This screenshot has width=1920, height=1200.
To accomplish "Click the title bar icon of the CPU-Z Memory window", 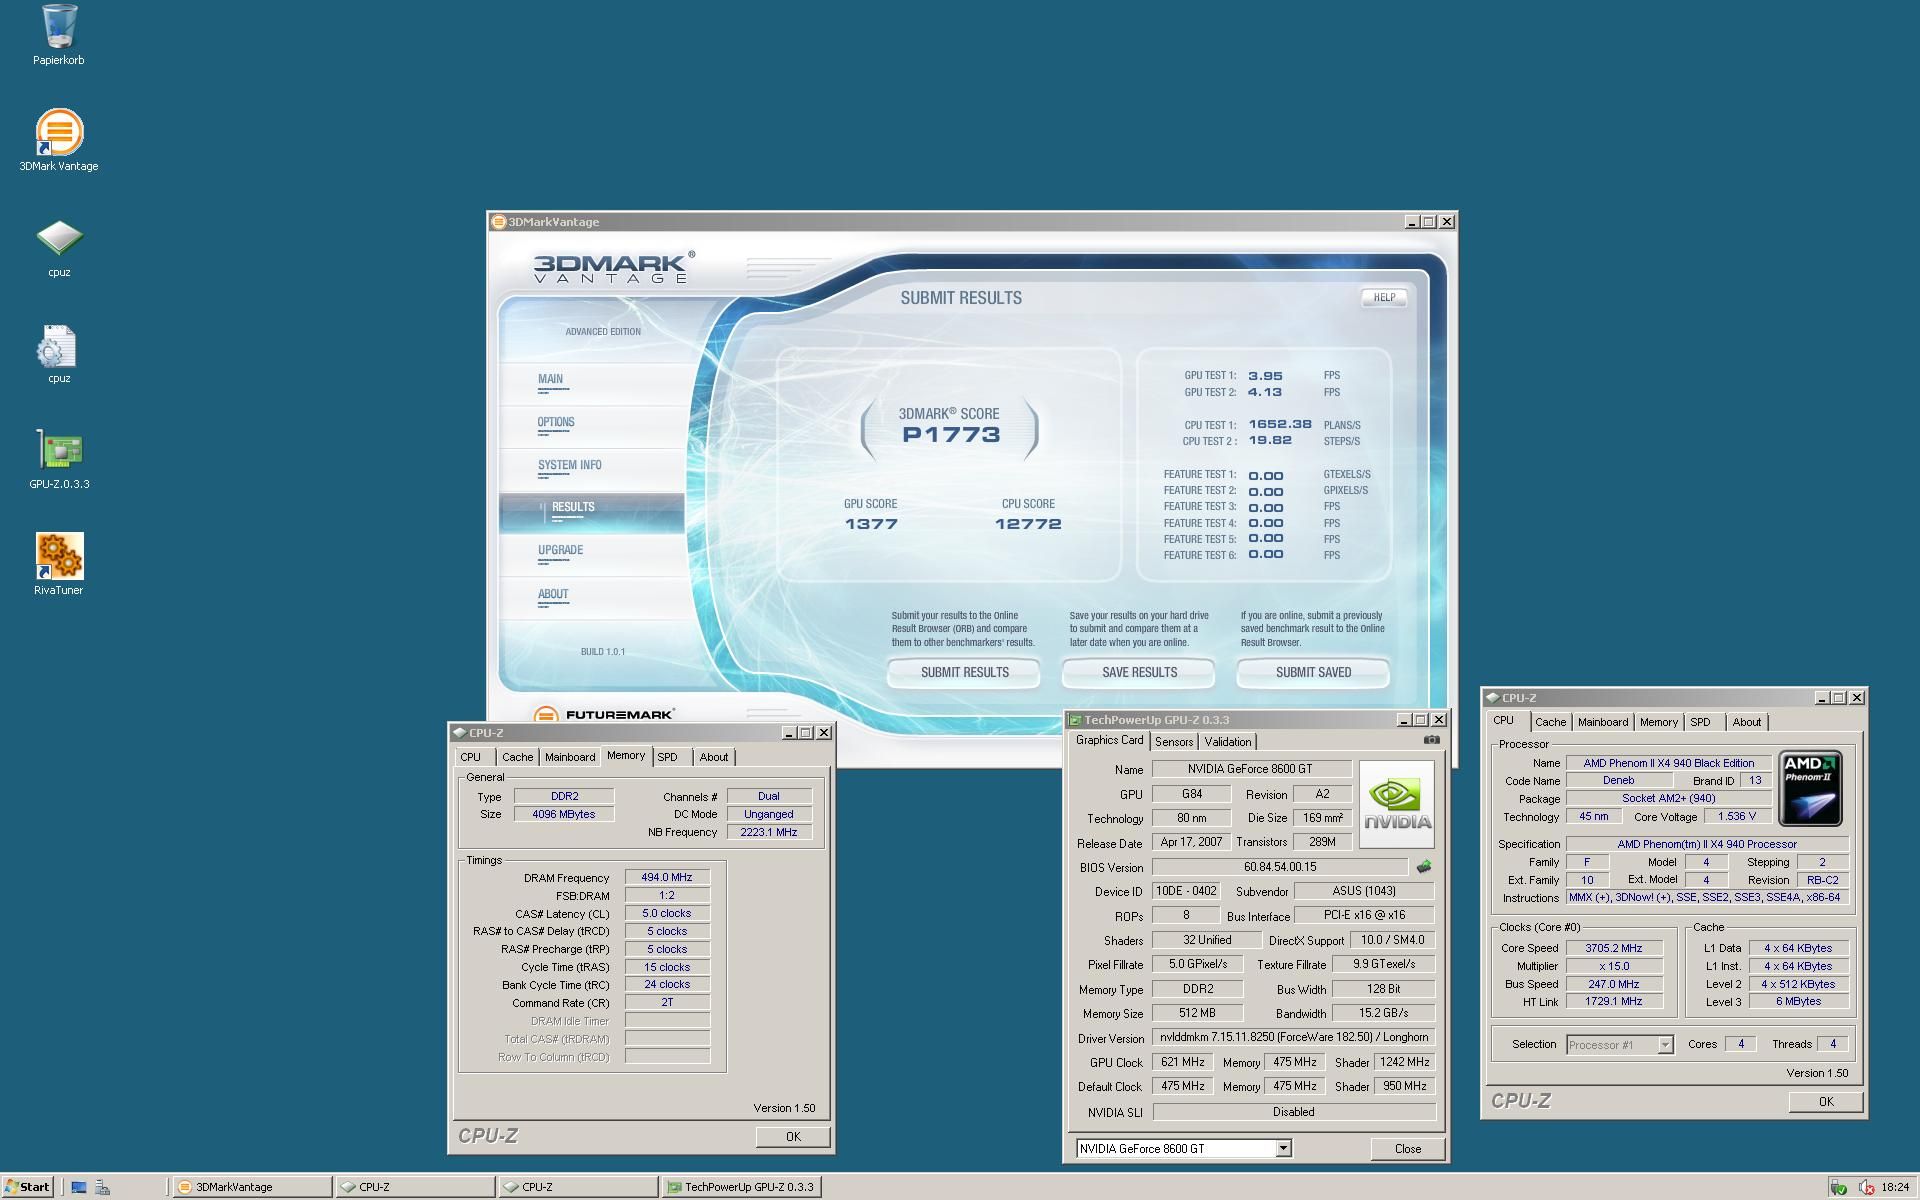I will 459,733.
